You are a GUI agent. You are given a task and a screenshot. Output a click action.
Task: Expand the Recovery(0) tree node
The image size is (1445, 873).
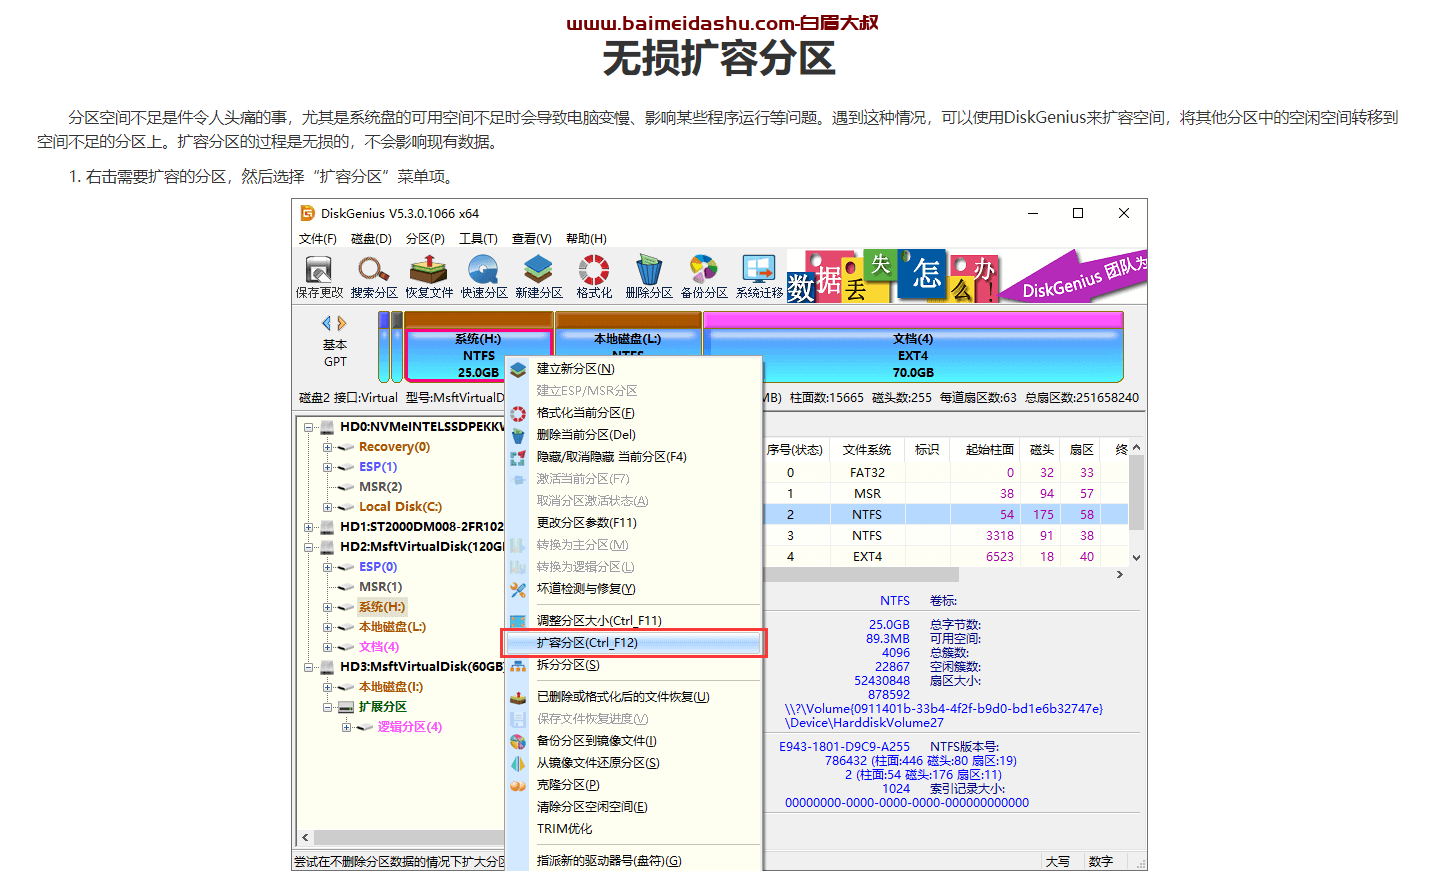click(327, 447)
